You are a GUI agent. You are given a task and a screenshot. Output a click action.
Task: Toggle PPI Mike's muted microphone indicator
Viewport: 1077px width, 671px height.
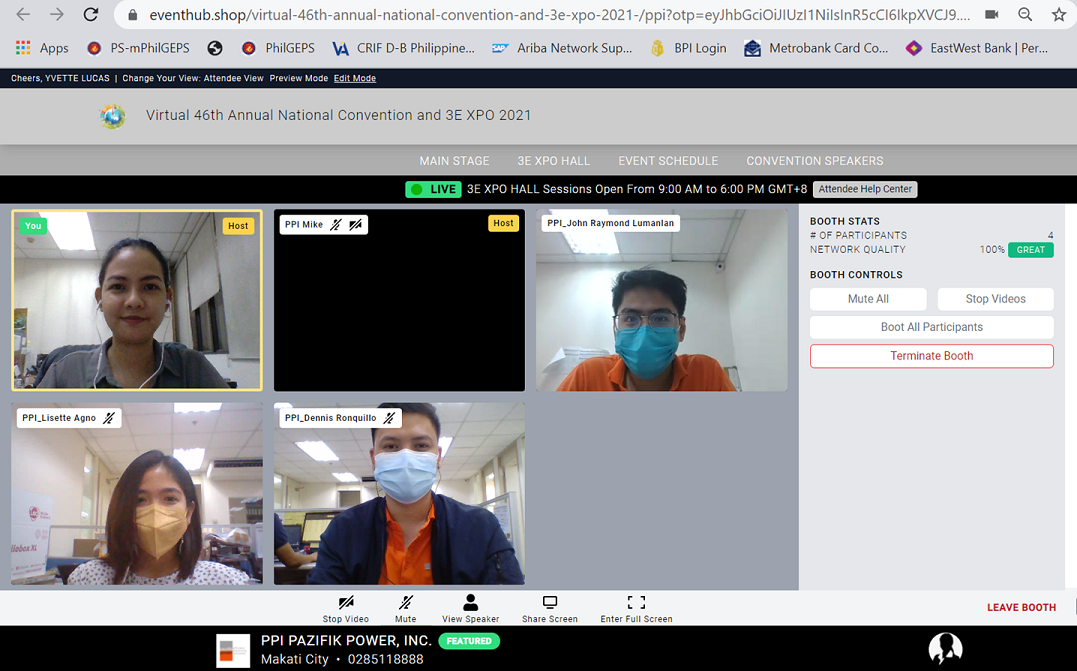336,225
